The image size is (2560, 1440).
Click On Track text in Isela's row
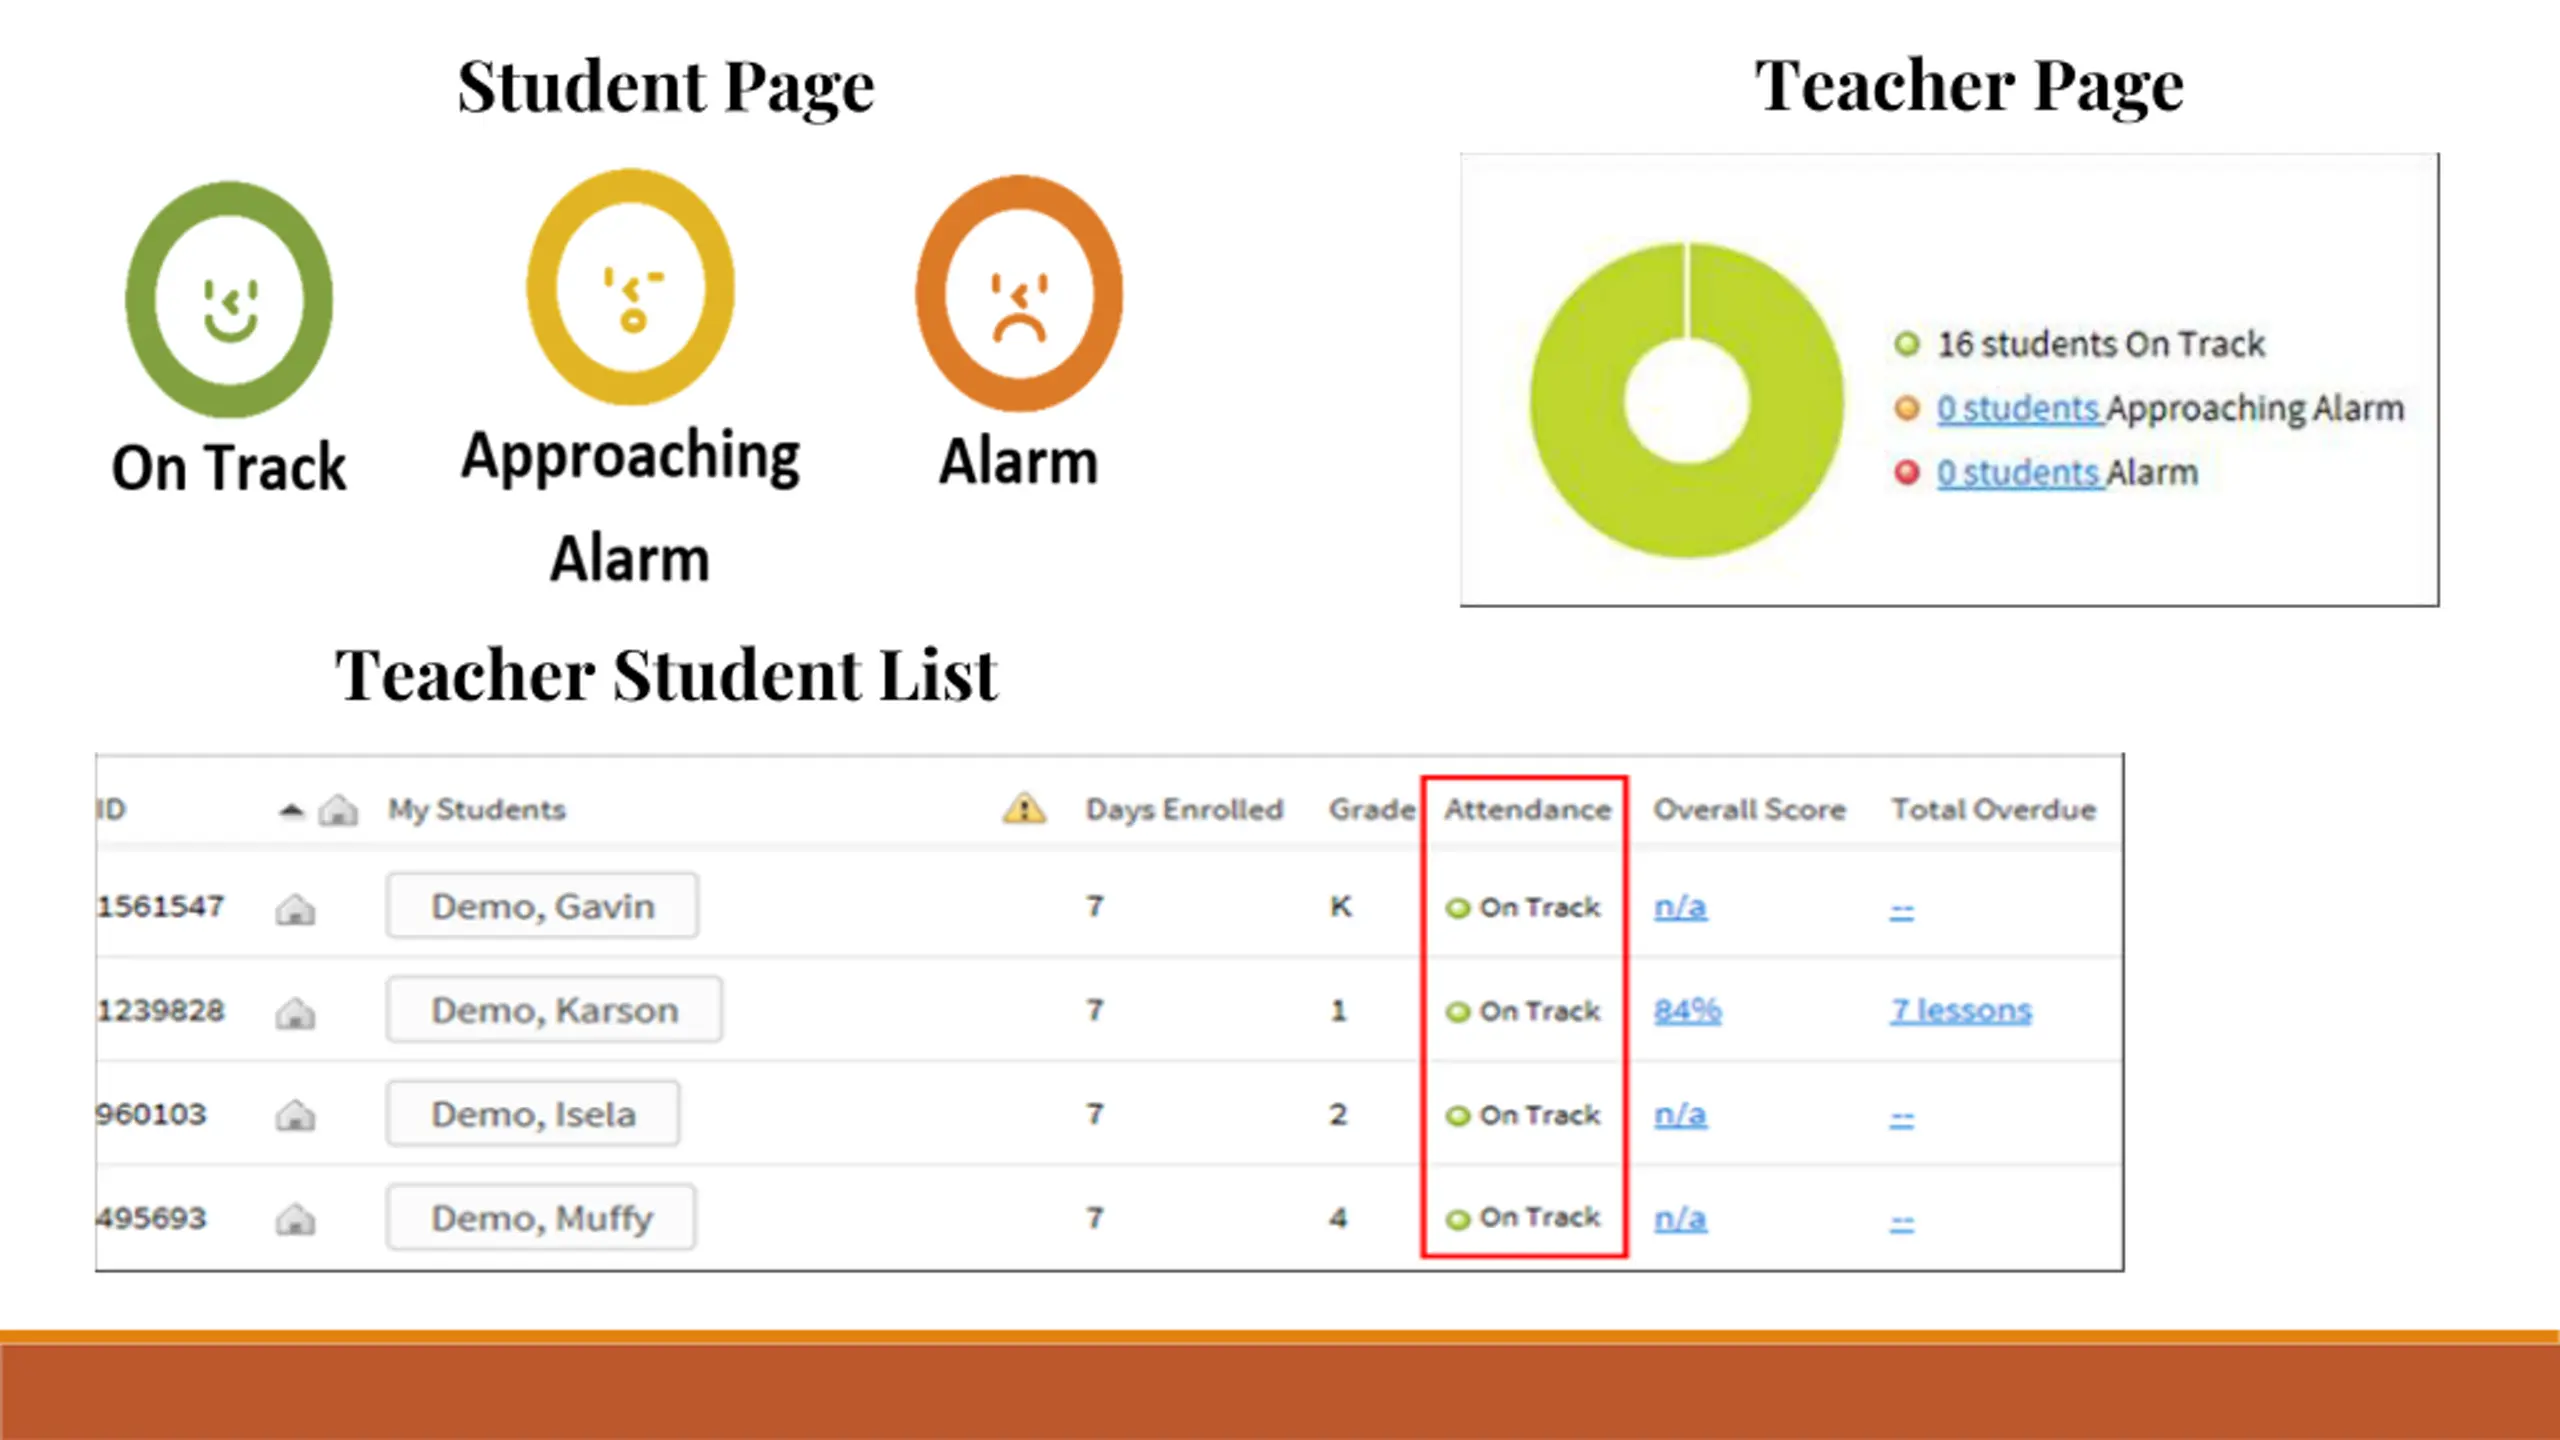1540,1114
